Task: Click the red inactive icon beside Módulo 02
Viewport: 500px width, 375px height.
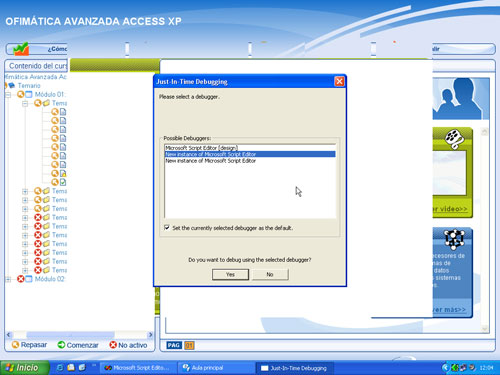Action: (x=21, y=279)
